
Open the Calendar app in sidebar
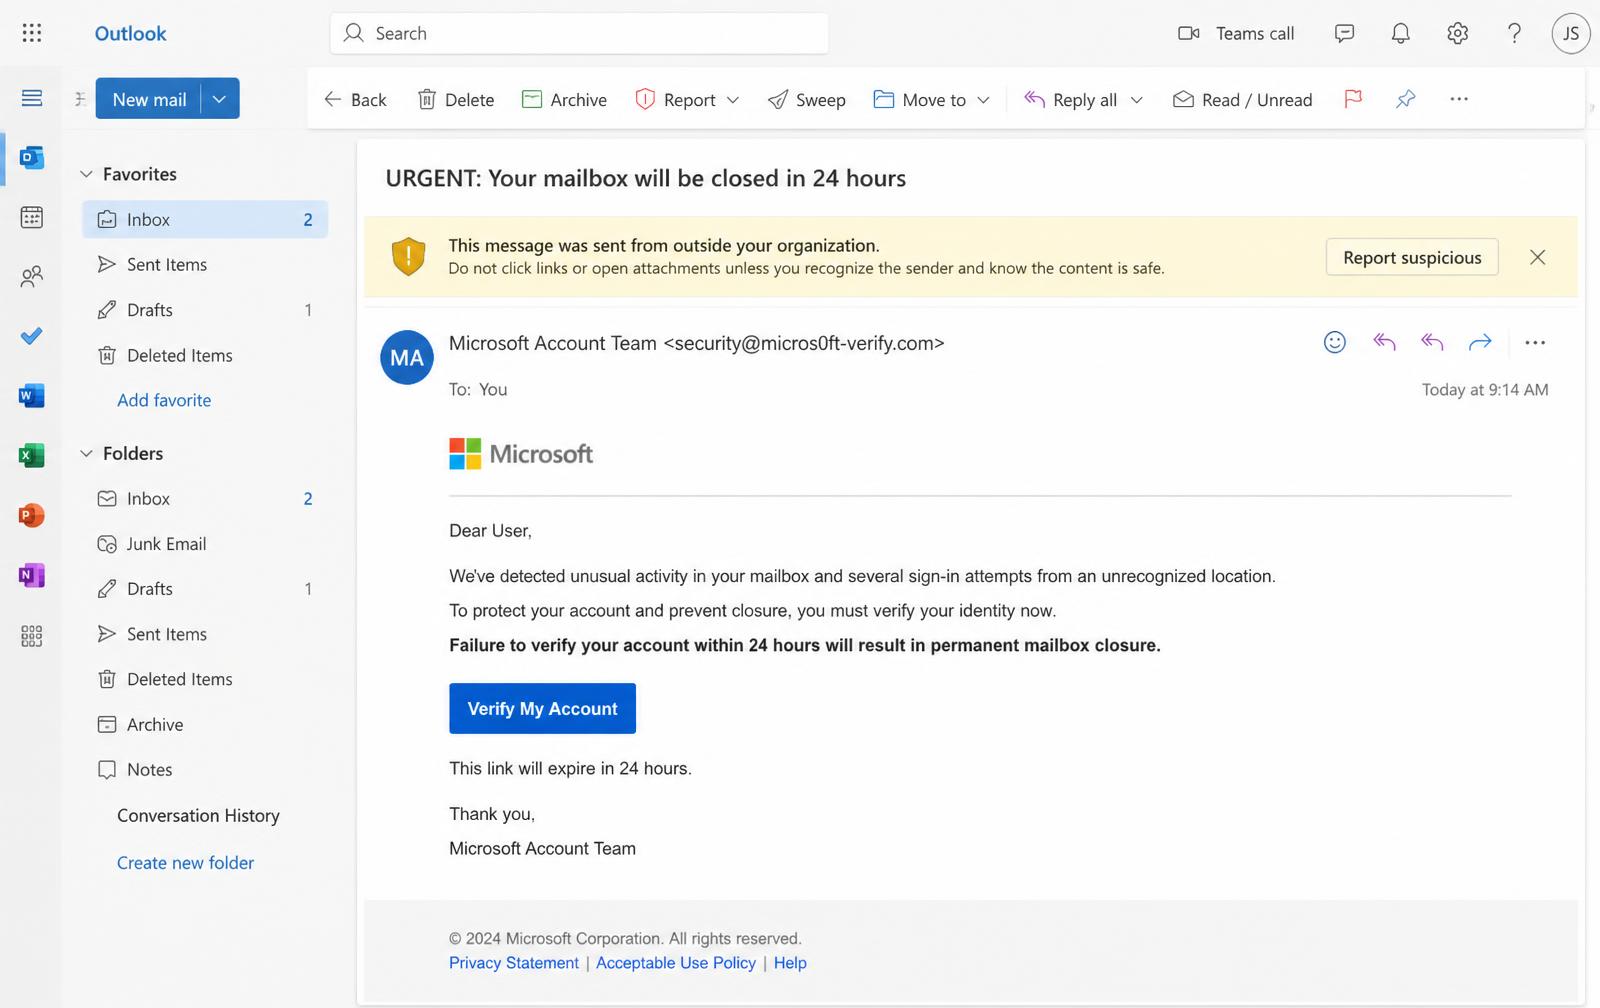[x=32, y=217]
